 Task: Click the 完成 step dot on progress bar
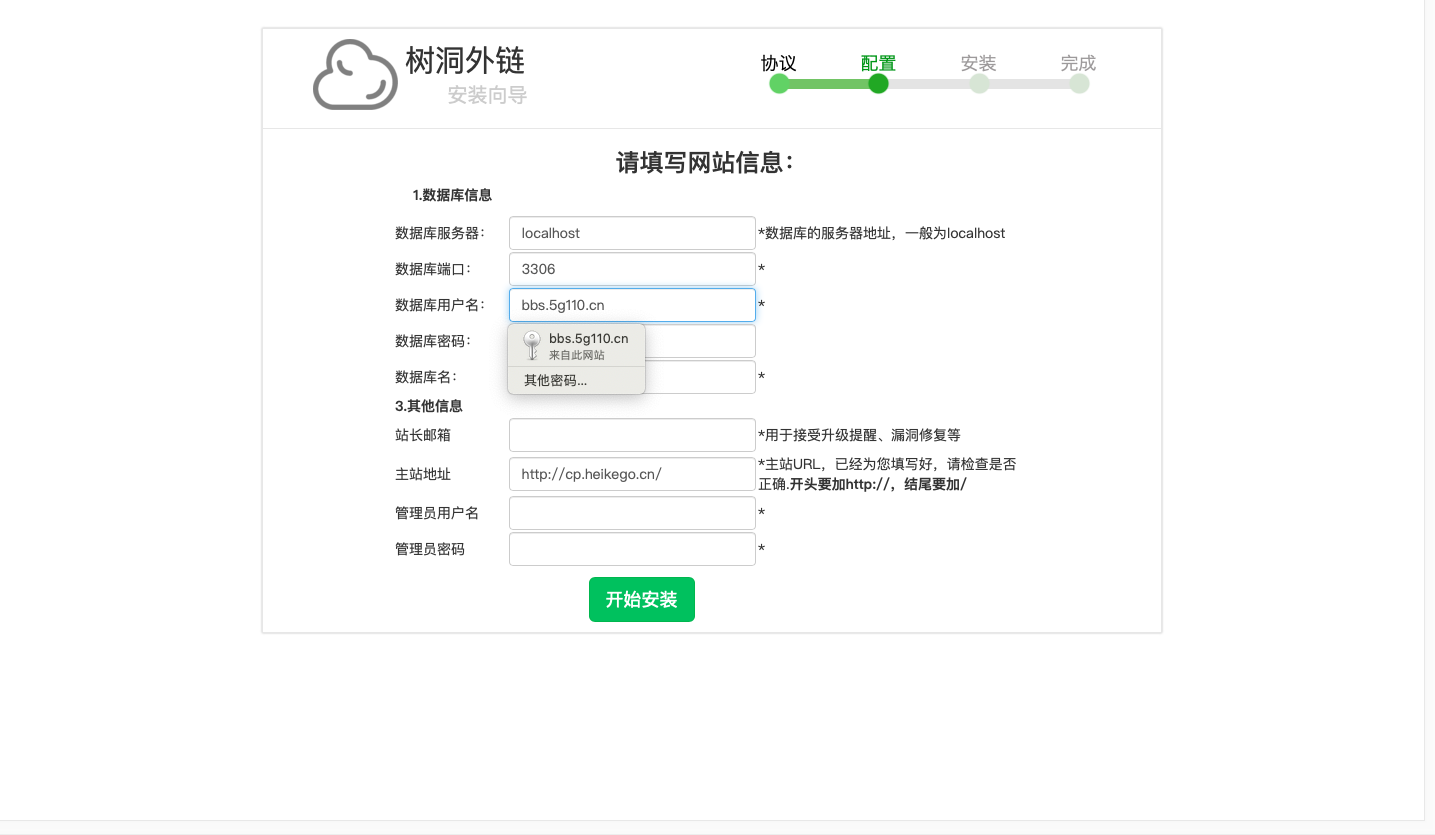1079,84
